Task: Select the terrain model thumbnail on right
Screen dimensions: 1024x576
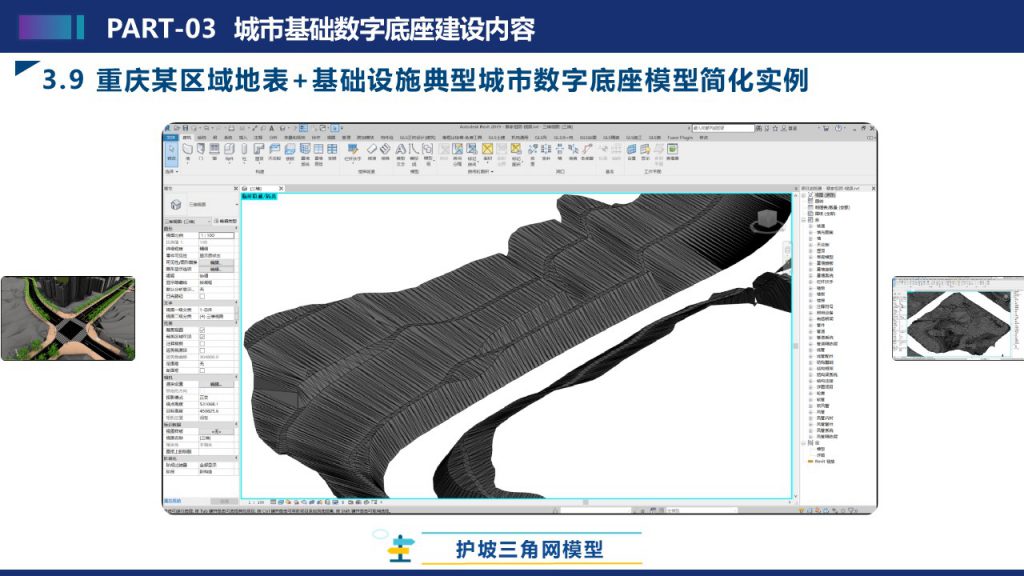Action: (958, 318)
